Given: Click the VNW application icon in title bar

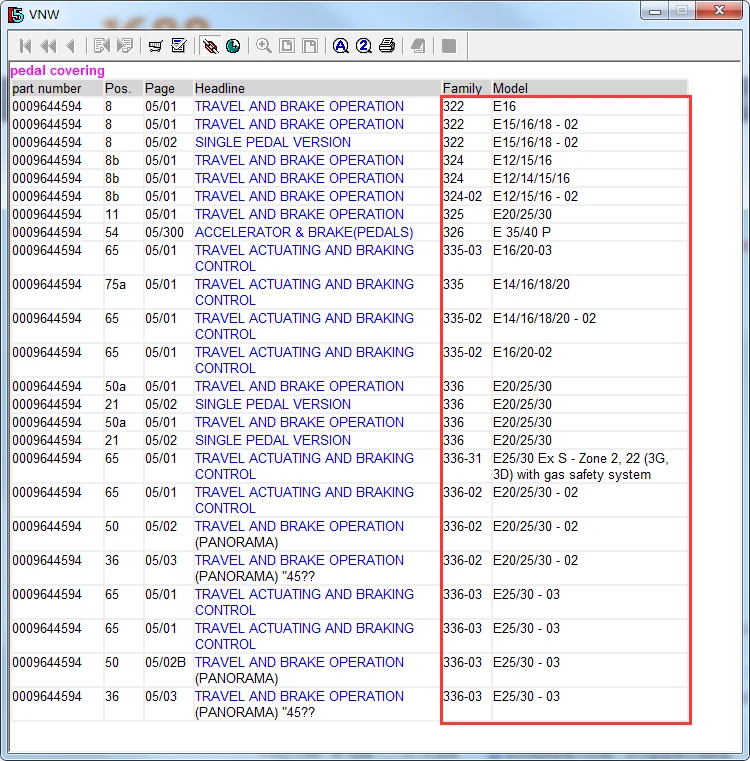Looking at the screenshot, I should (16, 12).
